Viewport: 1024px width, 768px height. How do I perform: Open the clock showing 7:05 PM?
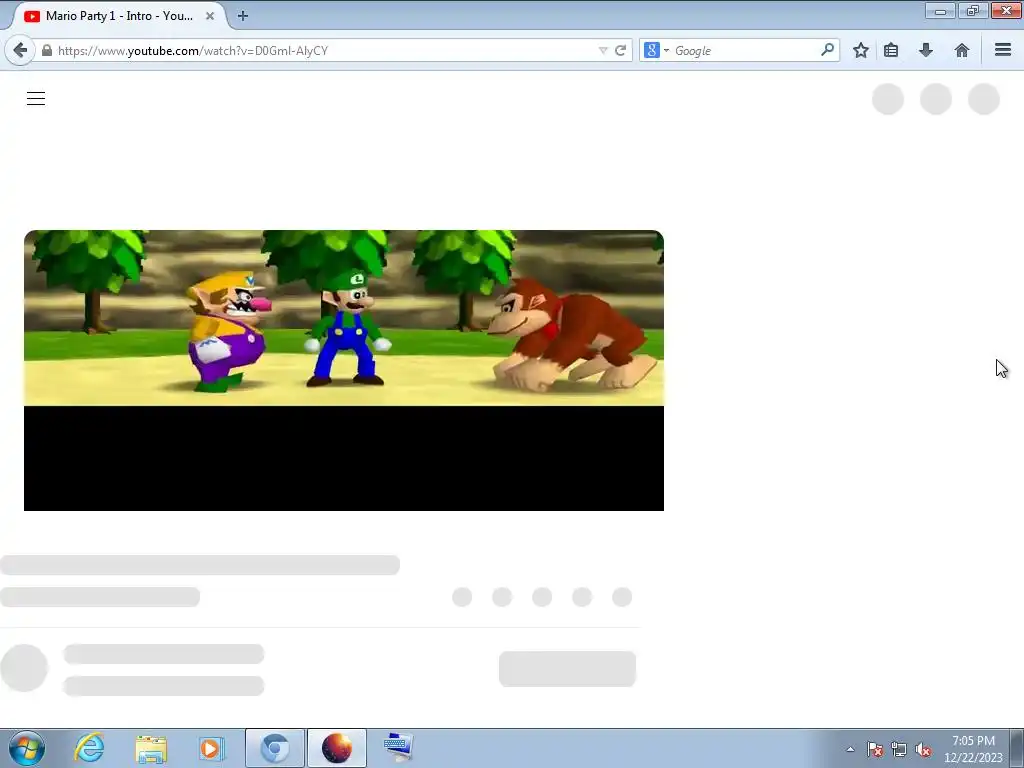pos(973,748)
